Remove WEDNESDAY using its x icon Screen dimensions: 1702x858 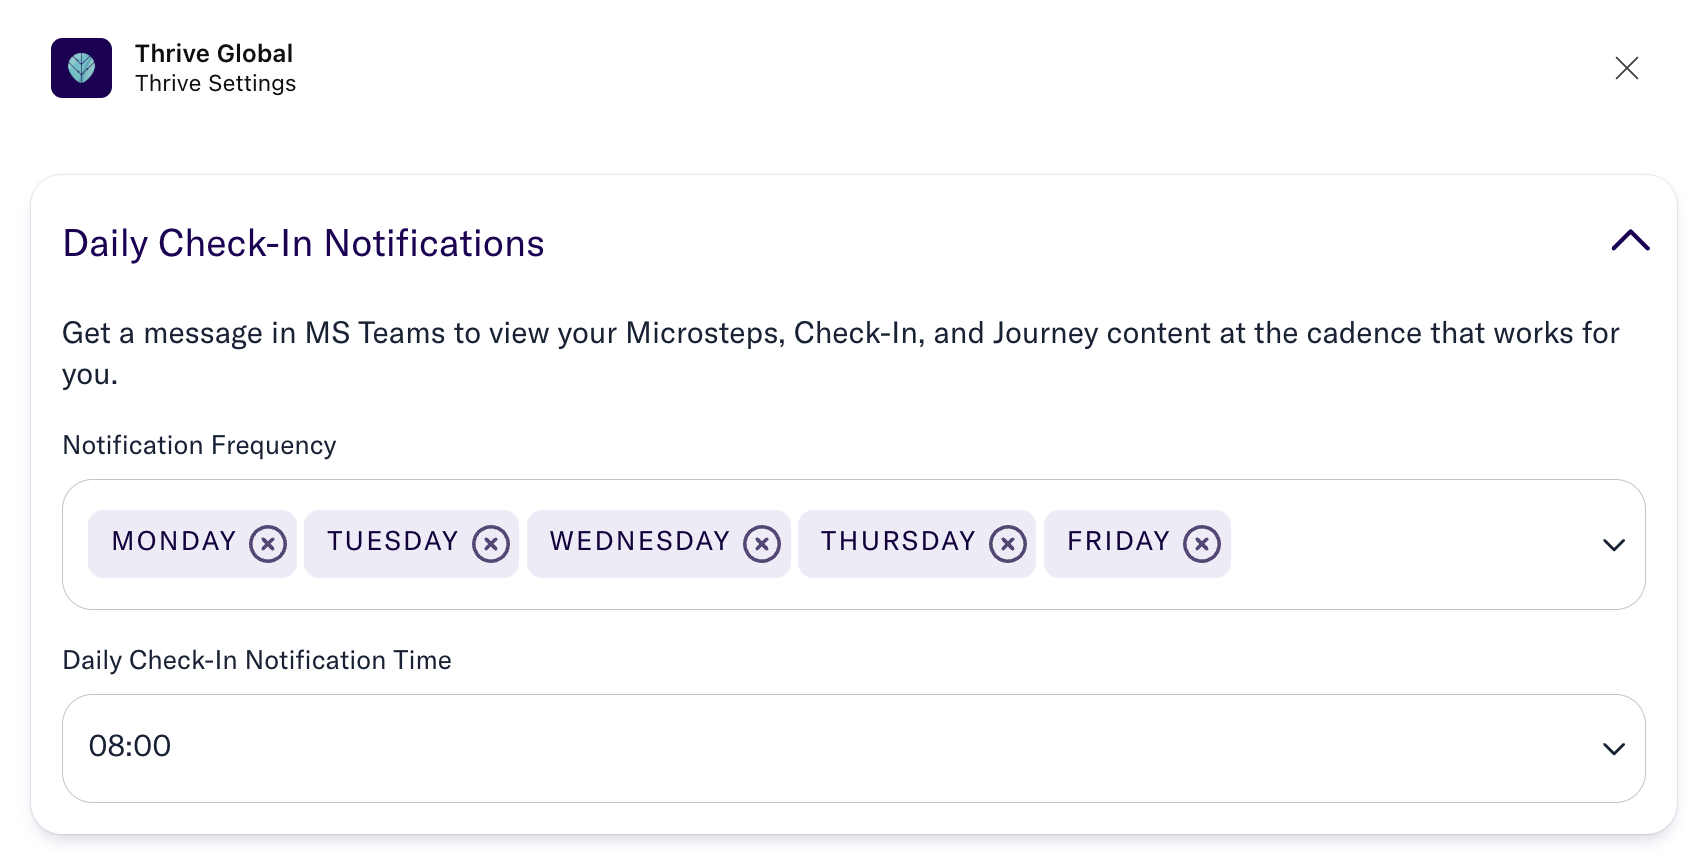(762, 544)
